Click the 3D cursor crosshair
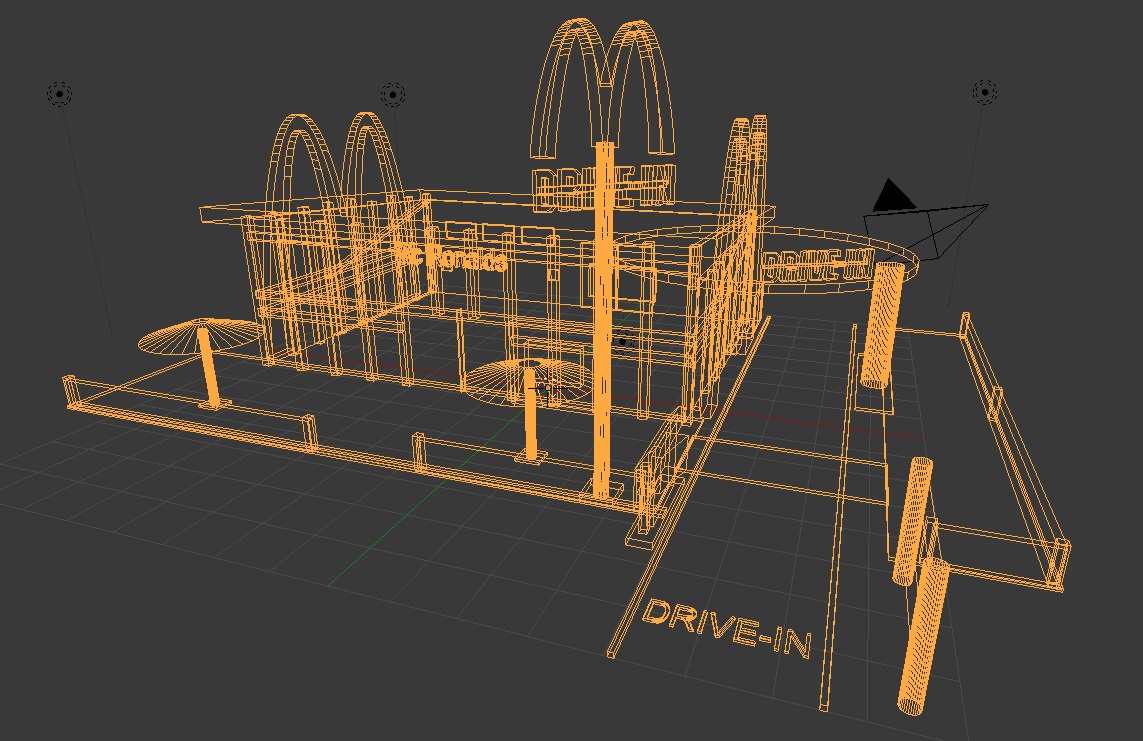Screen dimensions: 1143x741 [545, 388]
